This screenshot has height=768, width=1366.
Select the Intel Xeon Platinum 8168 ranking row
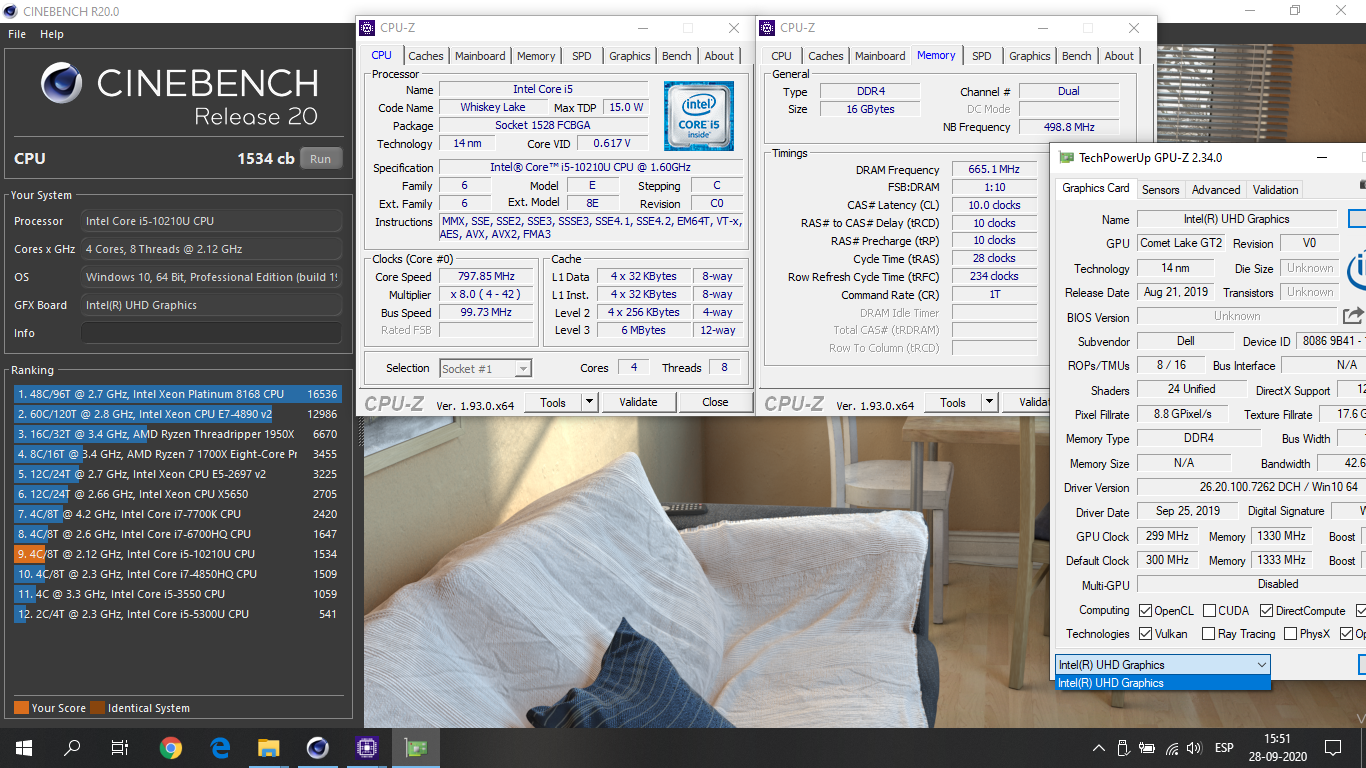point(178,394)
